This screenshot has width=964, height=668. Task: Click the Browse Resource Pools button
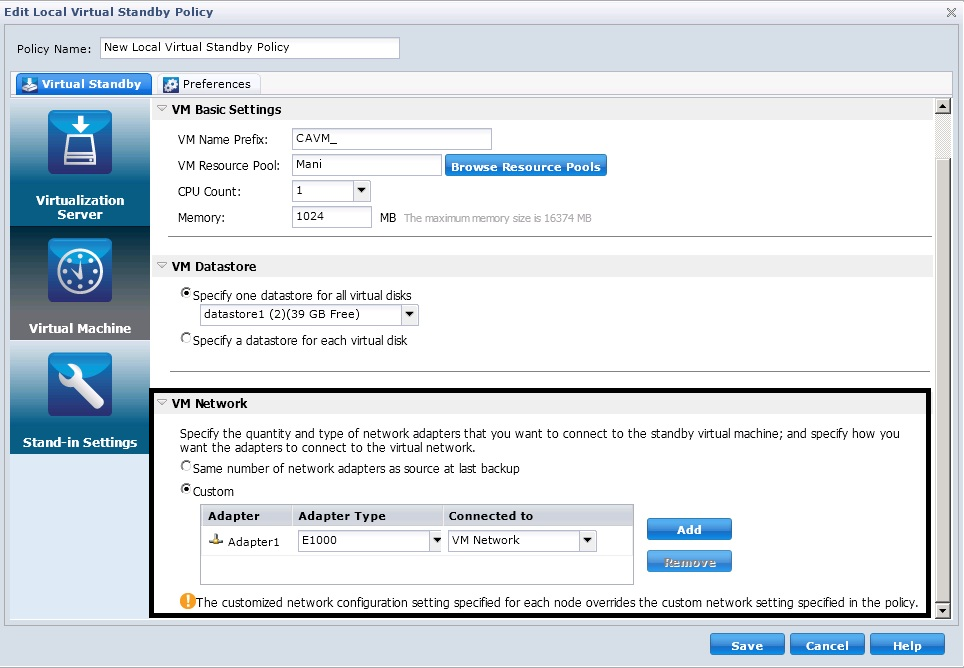526,165
